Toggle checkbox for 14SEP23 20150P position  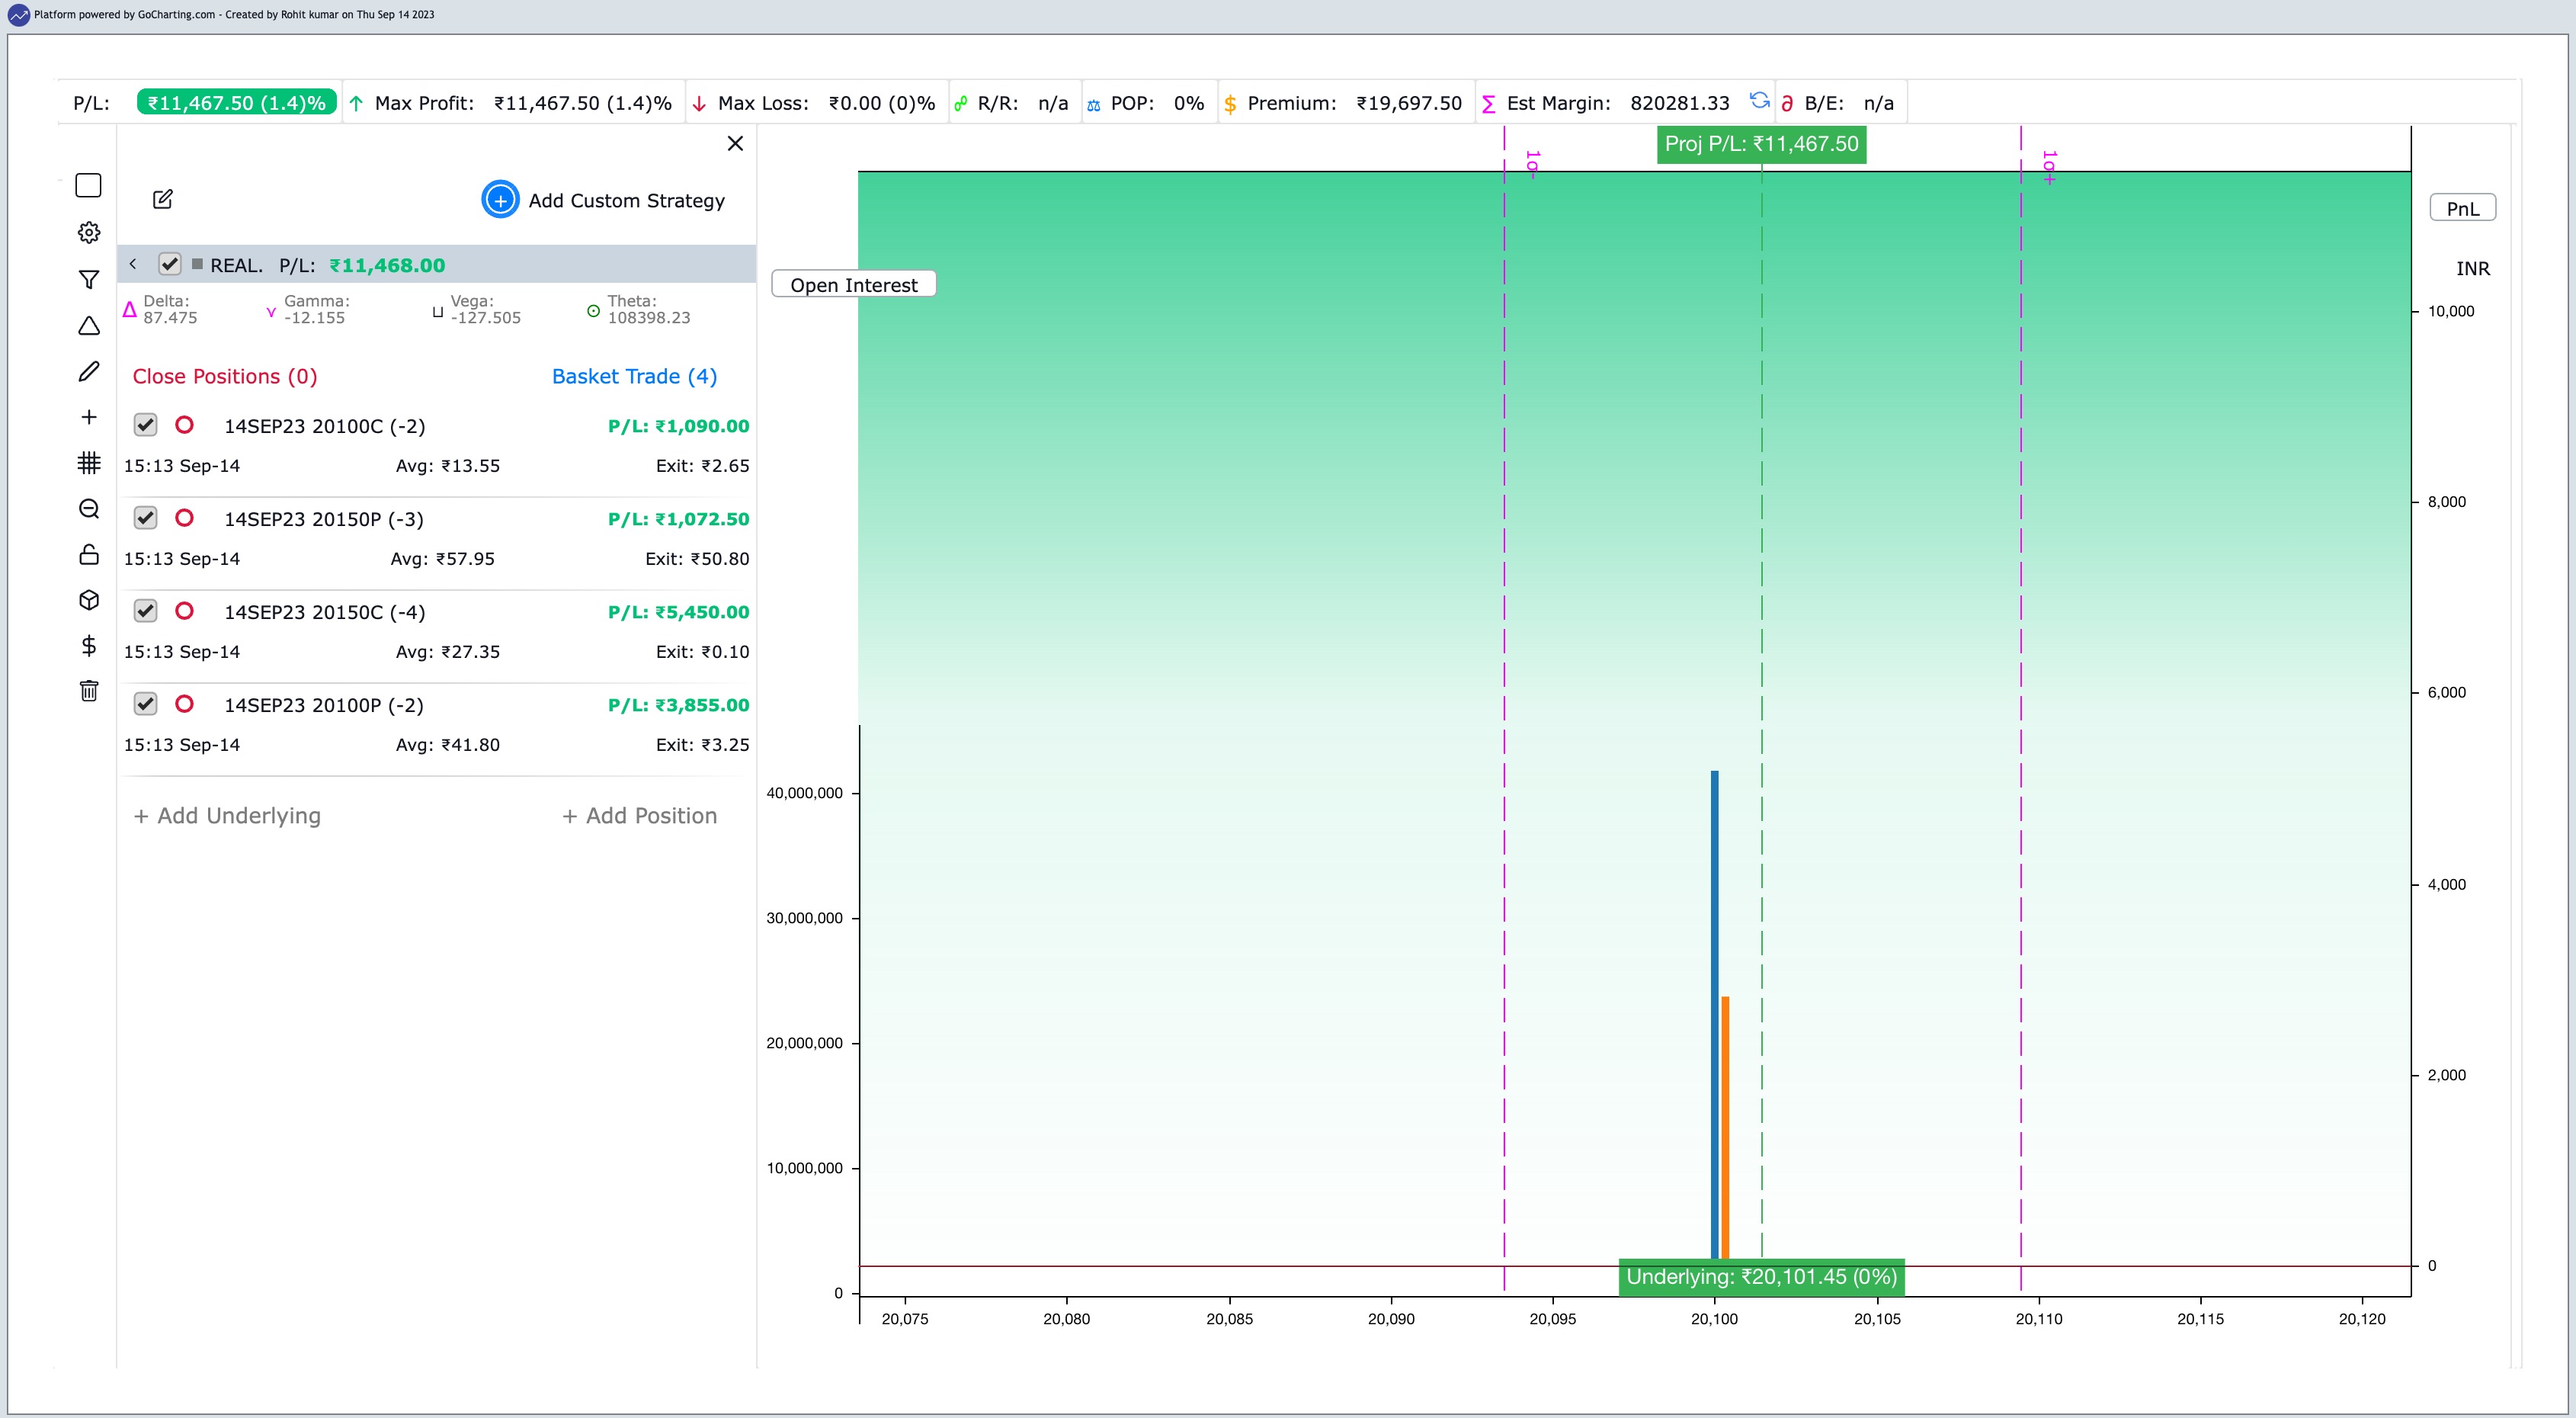145,518
